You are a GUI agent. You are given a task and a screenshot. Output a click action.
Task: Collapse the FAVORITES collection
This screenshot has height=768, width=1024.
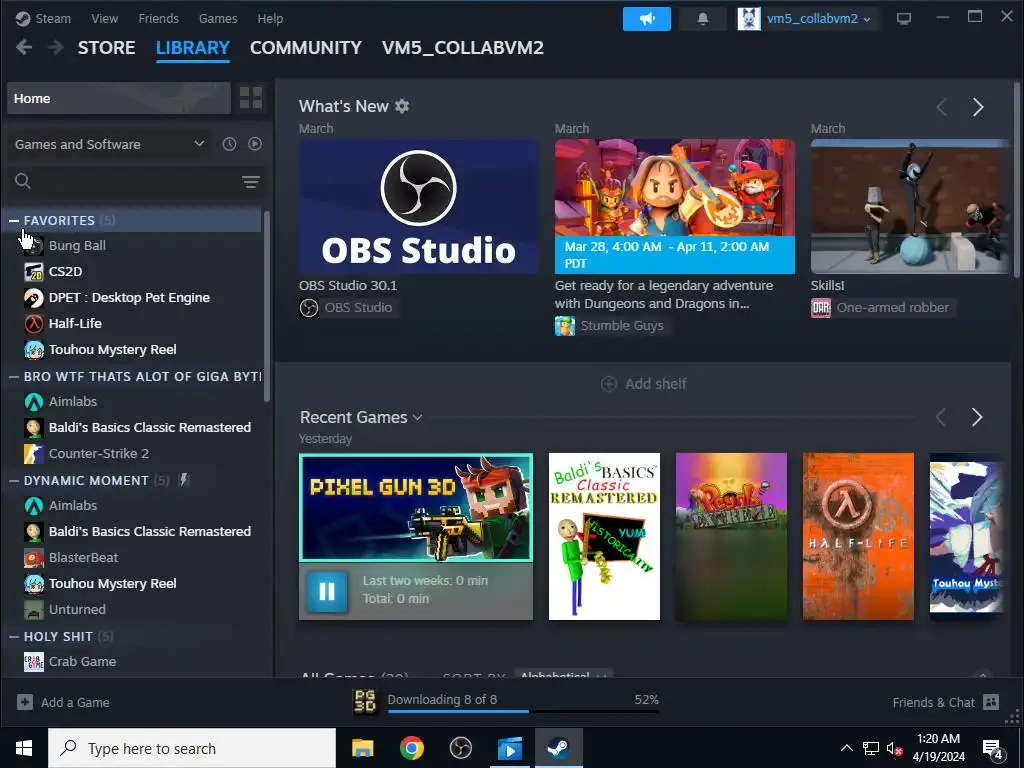tap(14, 221)
